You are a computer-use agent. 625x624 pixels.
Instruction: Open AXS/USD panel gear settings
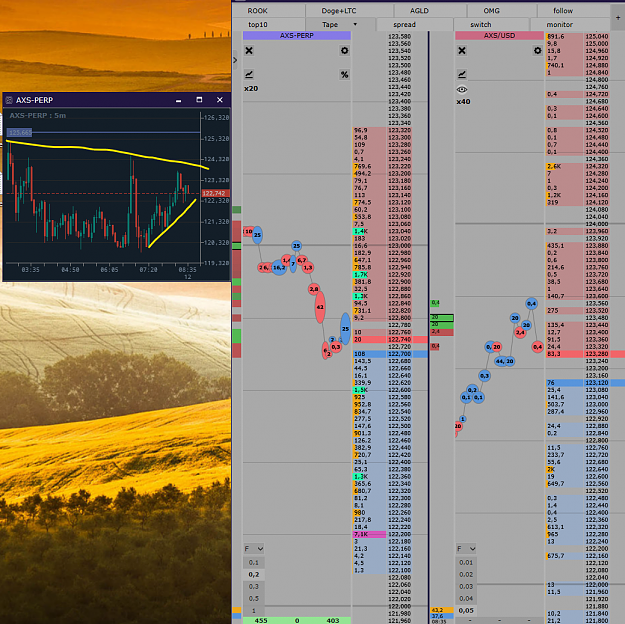[538, 51]
